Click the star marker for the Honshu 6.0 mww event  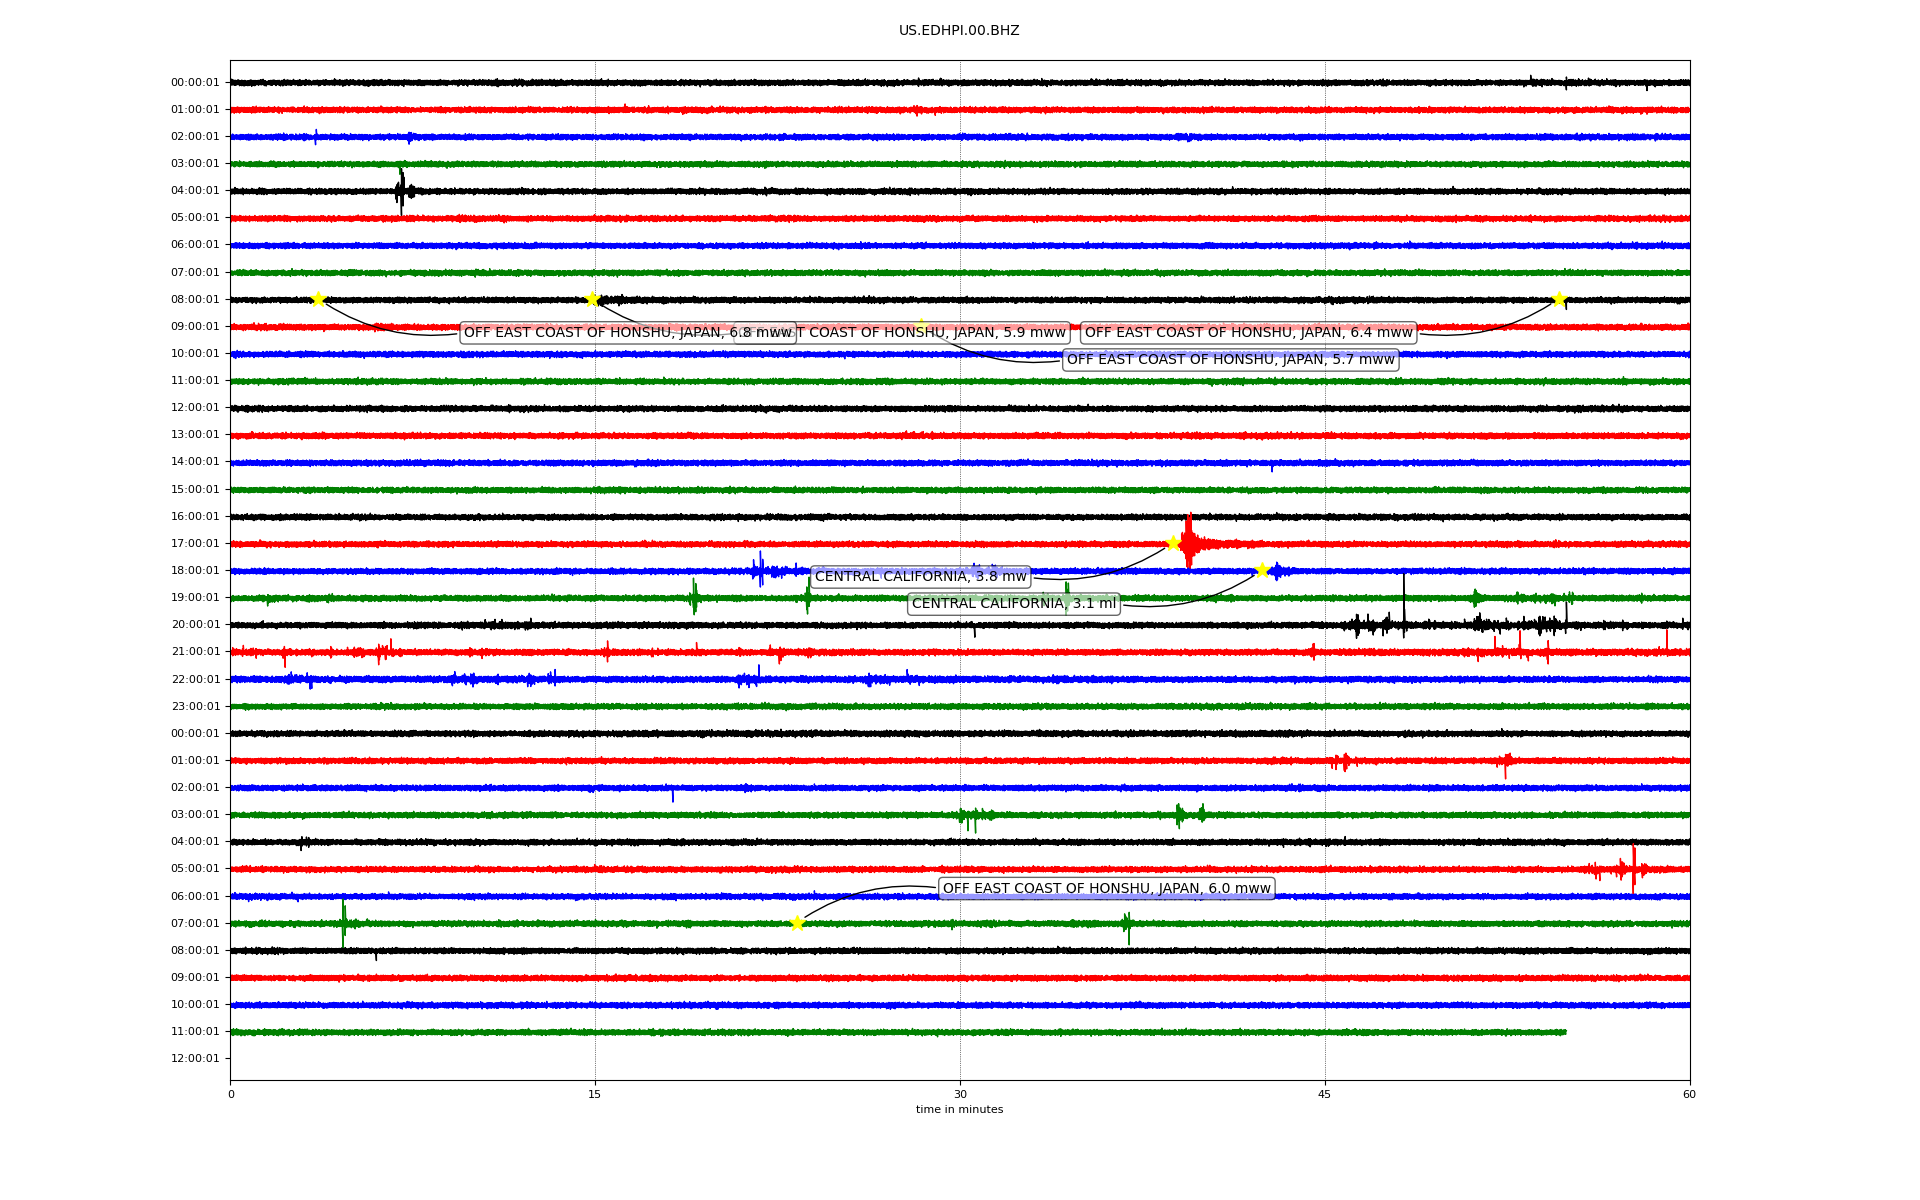797,923
